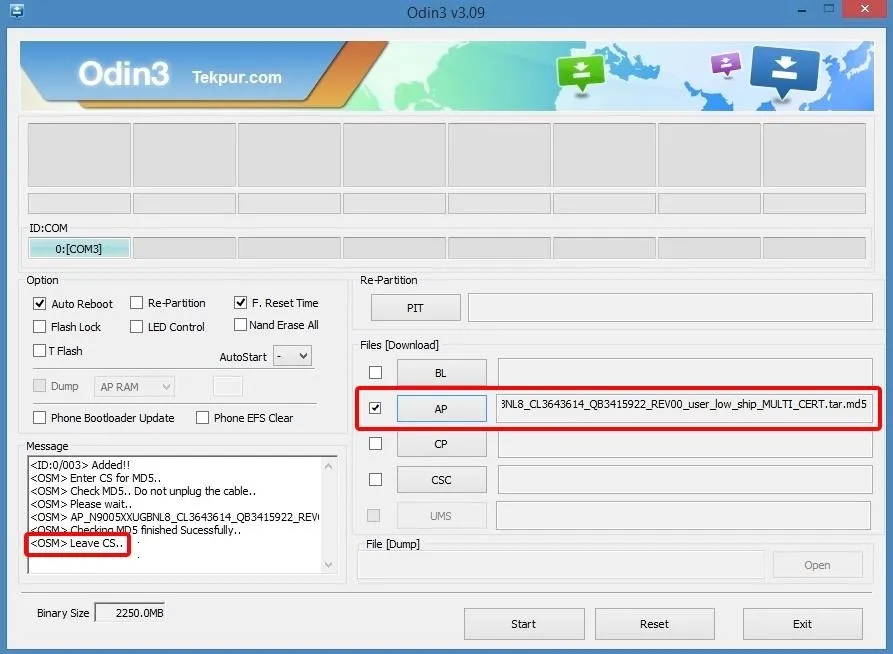Click the Start button
Viewport: 893px width, 654px height.
(524, 624)
